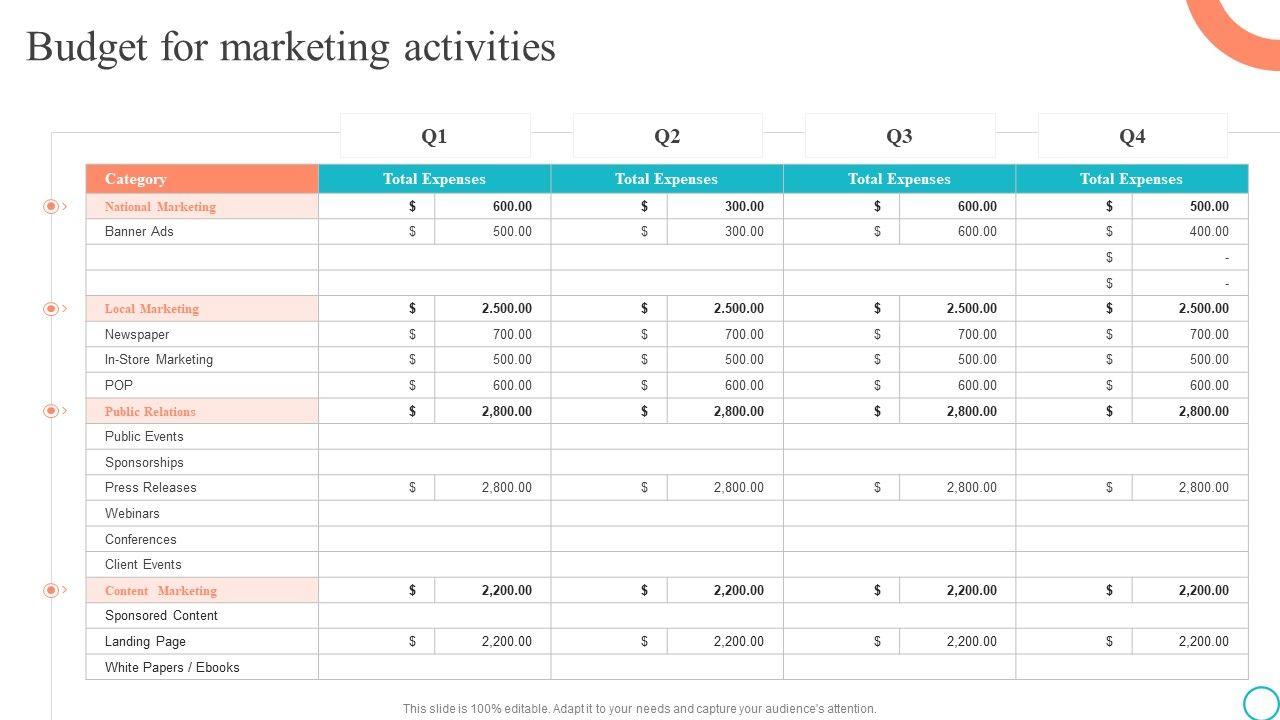Click the footer text about editable slide
The height and width of the screenshot is (720, 1280).
click(x=640, y=709)
